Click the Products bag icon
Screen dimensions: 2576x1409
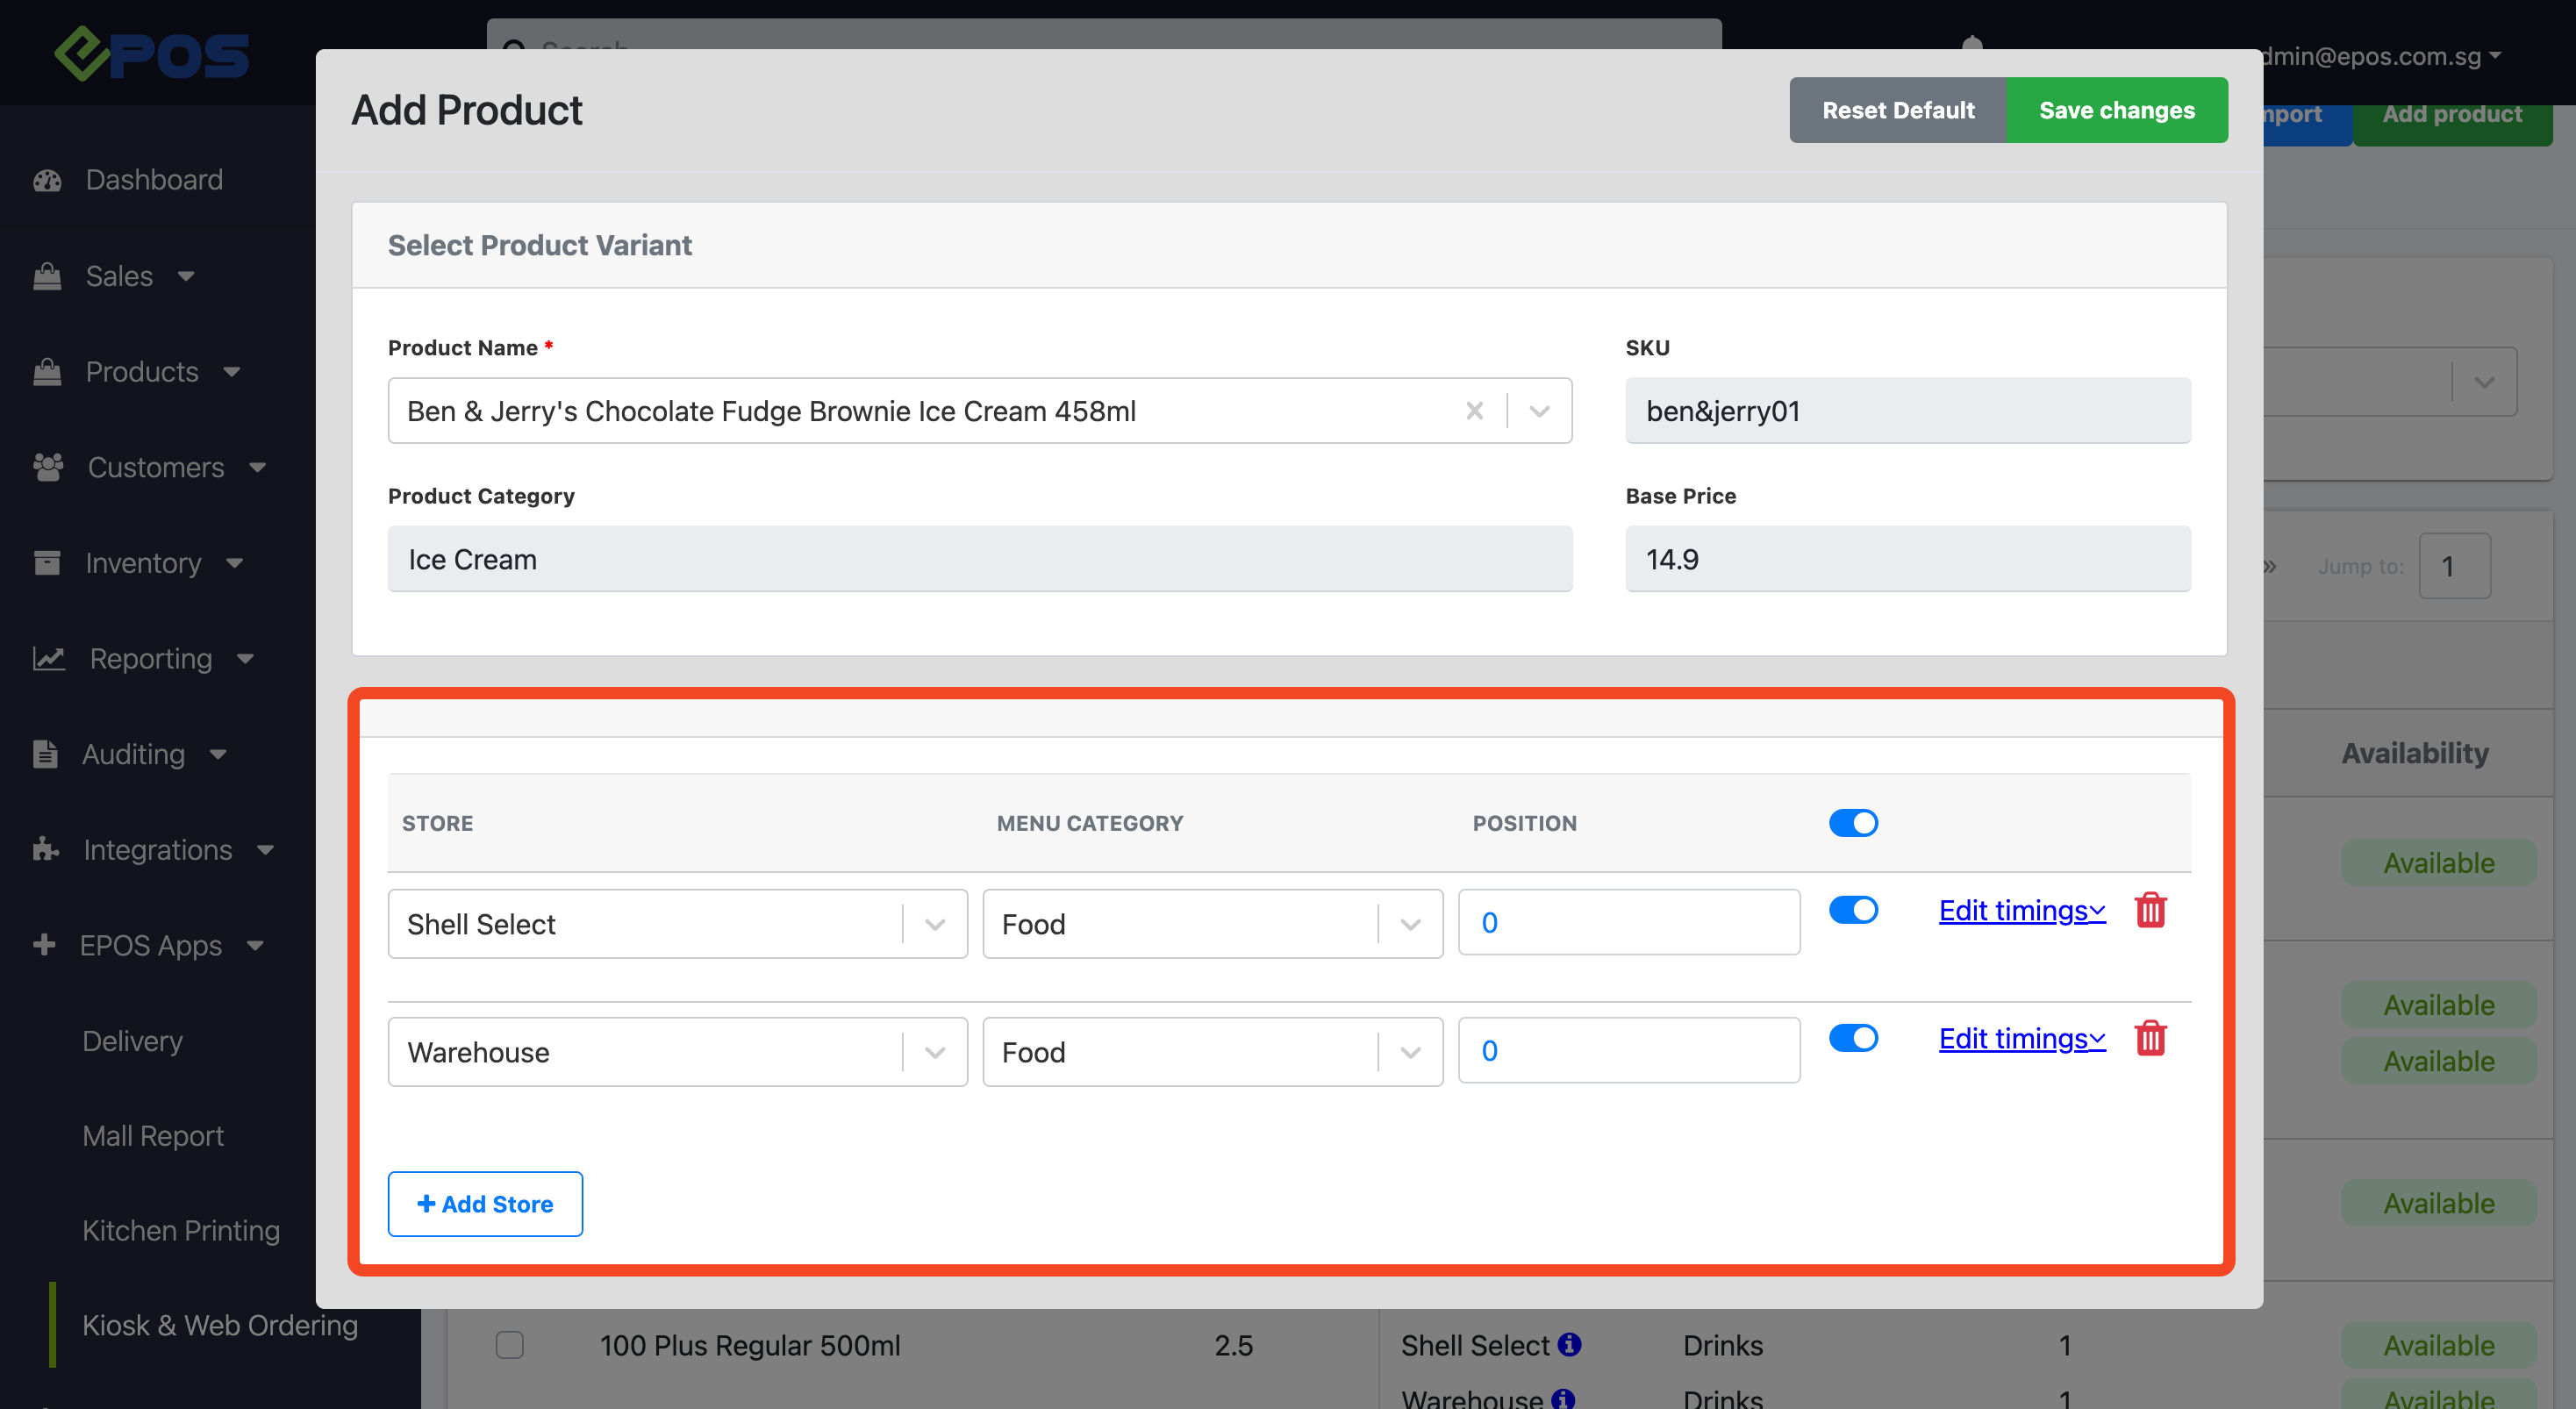coord(47,372)
